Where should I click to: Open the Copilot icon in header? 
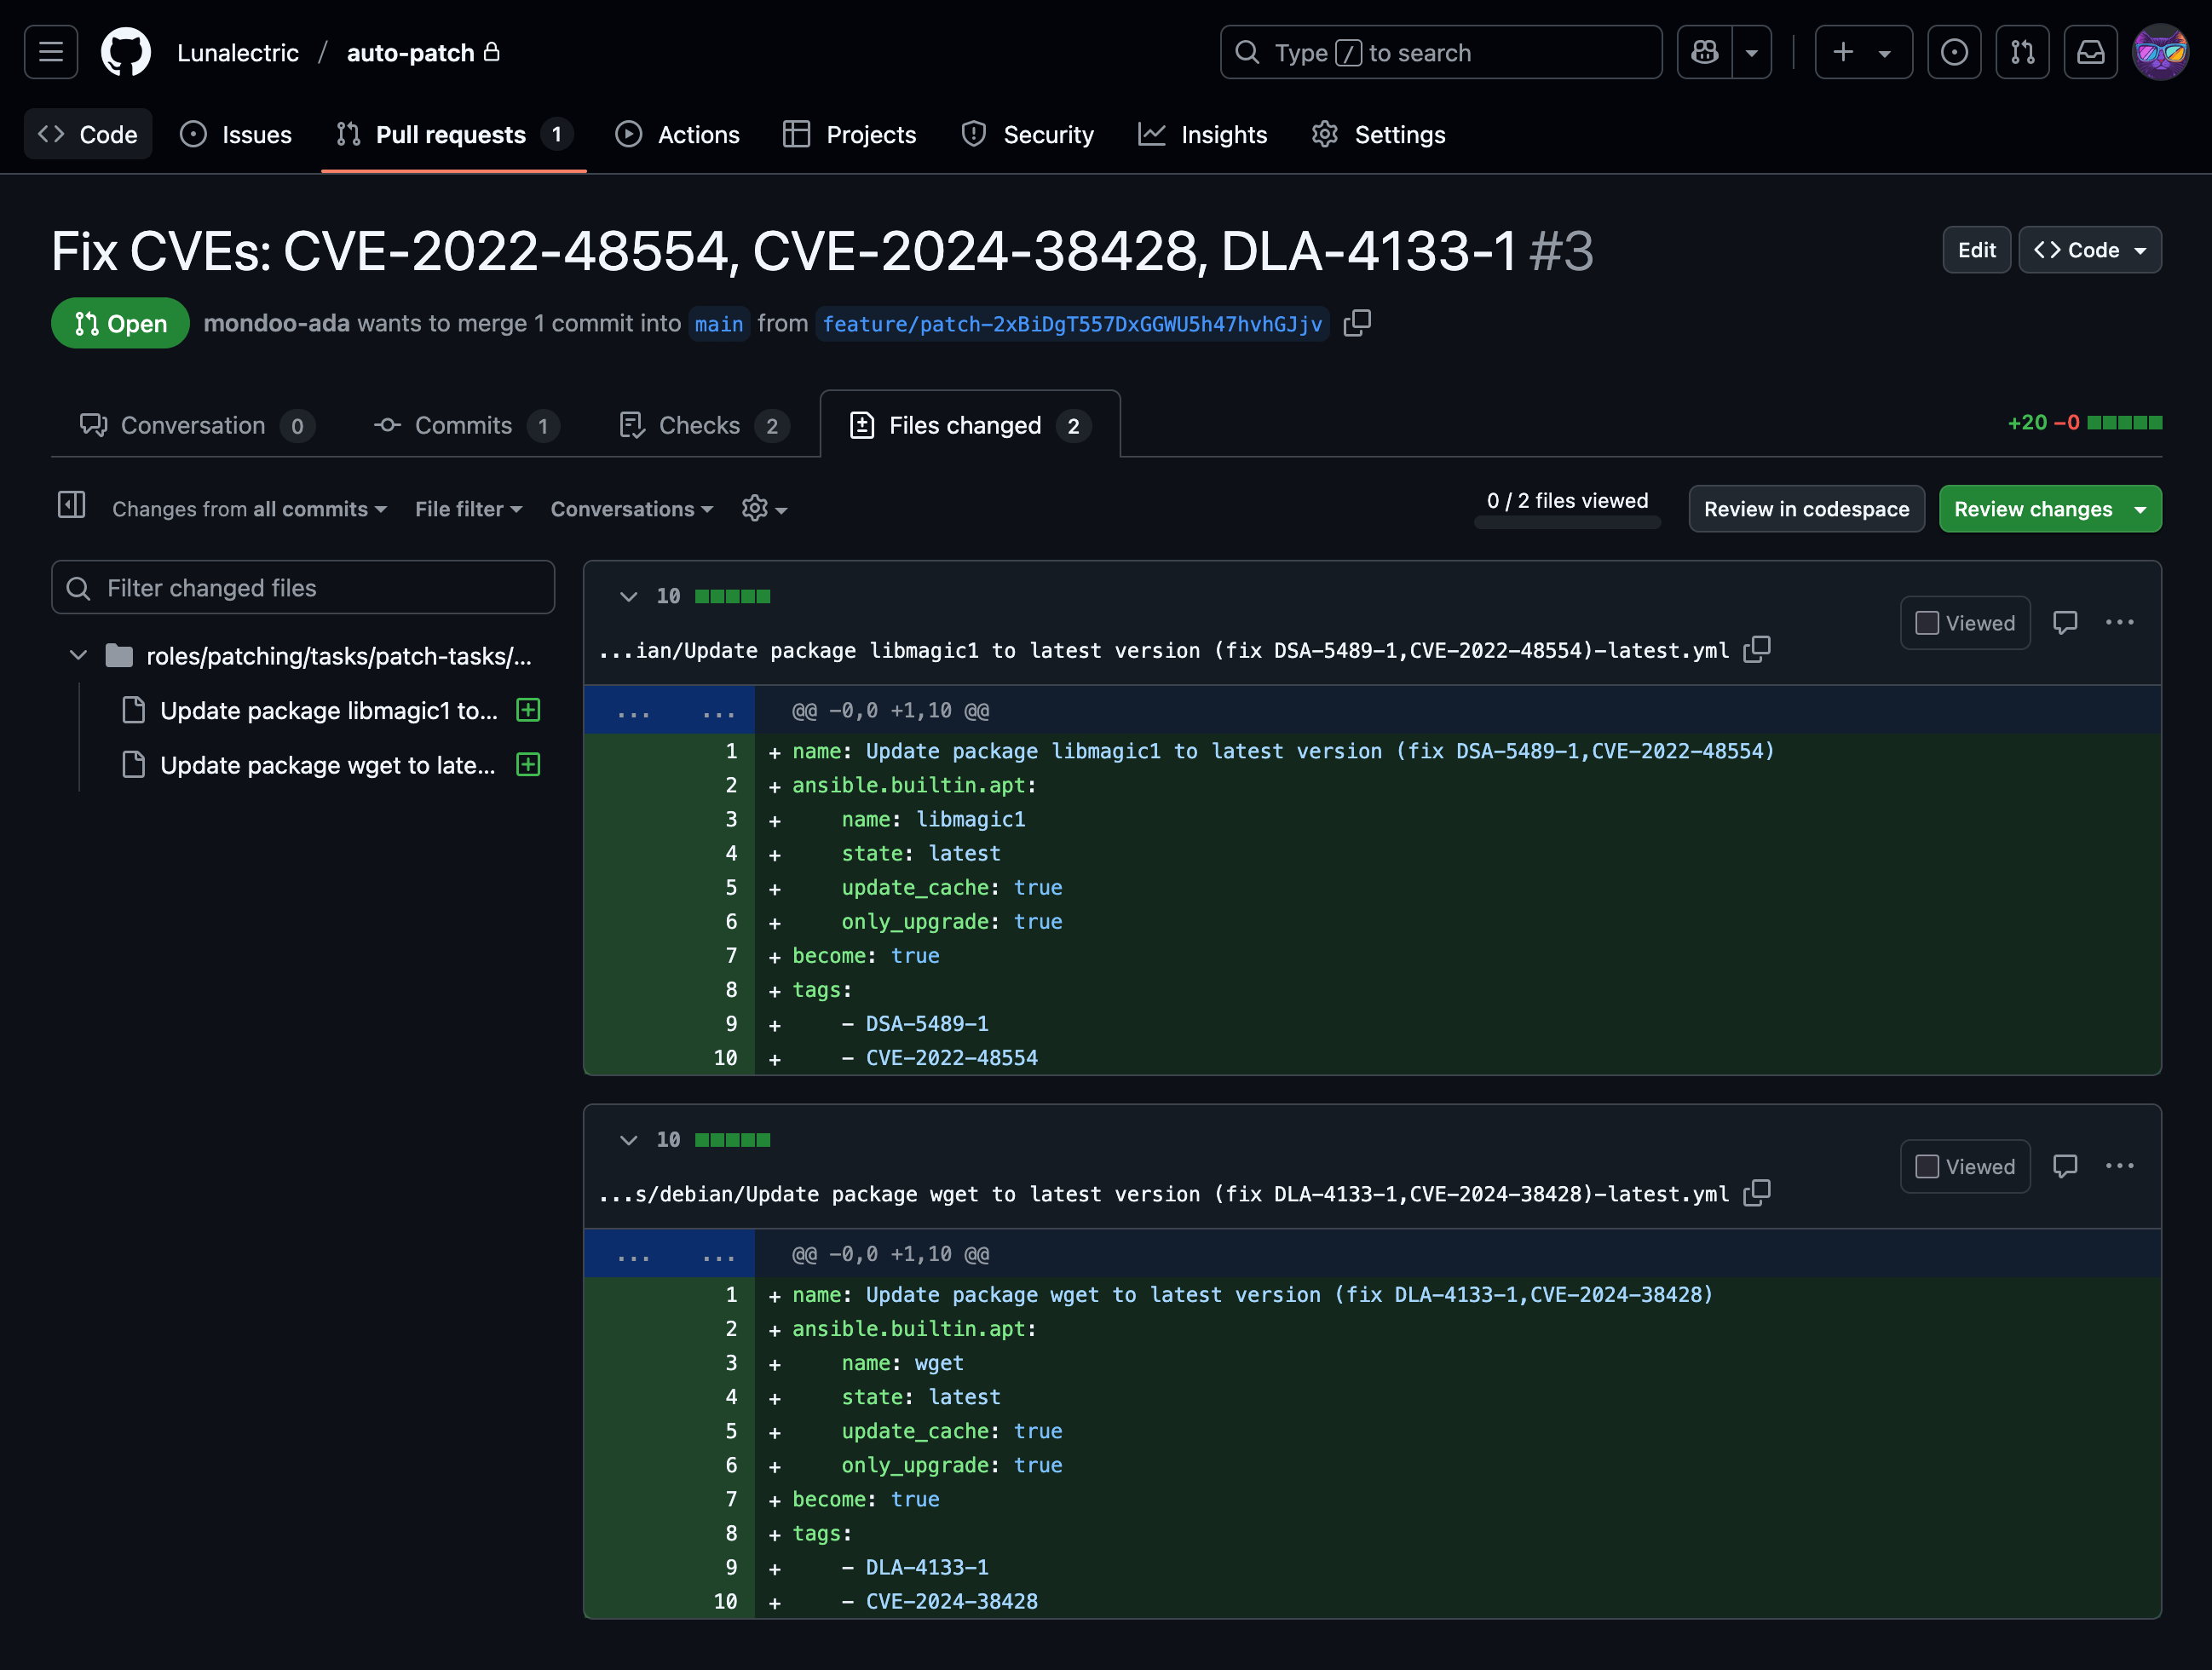tap(1705, 52)
